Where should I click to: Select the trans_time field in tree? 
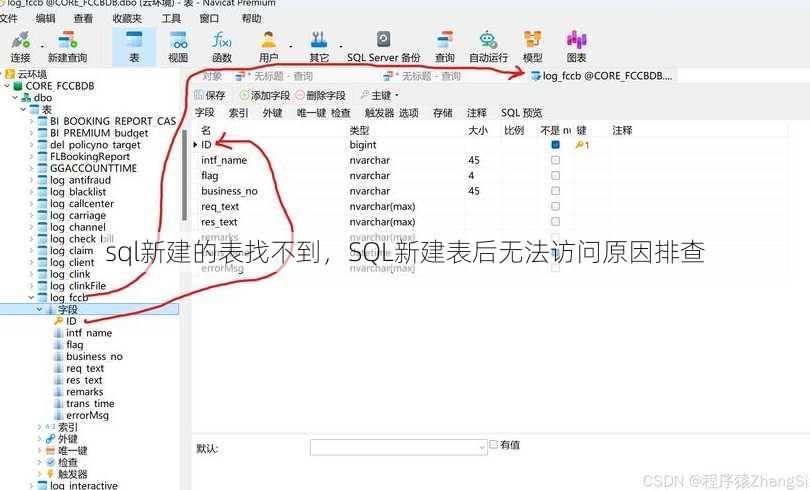[90, 404]
